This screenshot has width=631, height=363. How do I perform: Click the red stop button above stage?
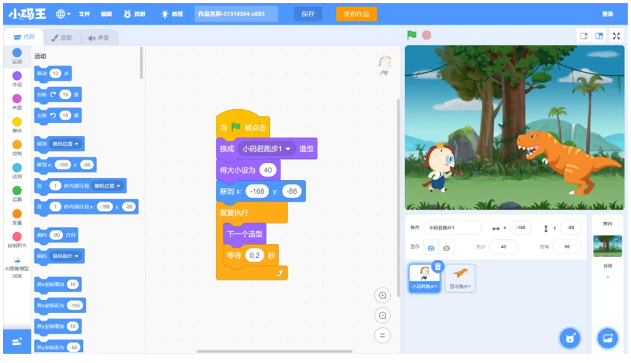pyautogui.click(x=427, y=35)
